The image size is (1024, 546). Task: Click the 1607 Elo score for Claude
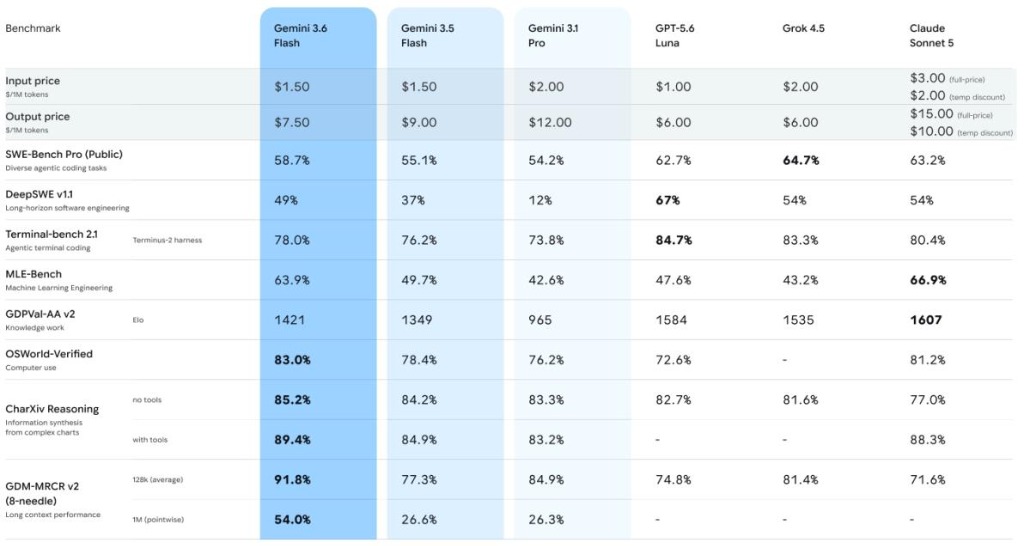926,319
